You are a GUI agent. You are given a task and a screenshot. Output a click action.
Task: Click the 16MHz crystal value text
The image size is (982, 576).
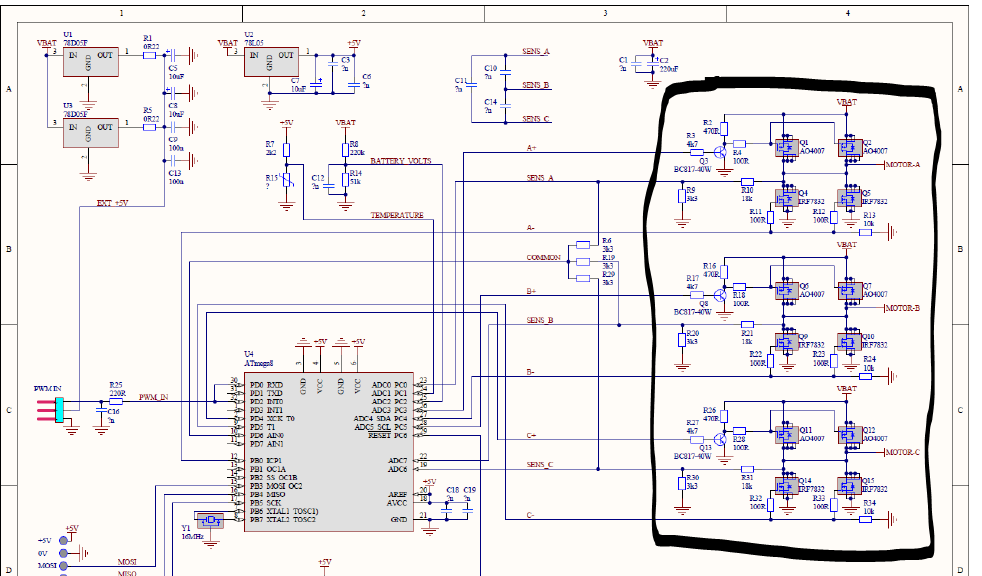192,537
